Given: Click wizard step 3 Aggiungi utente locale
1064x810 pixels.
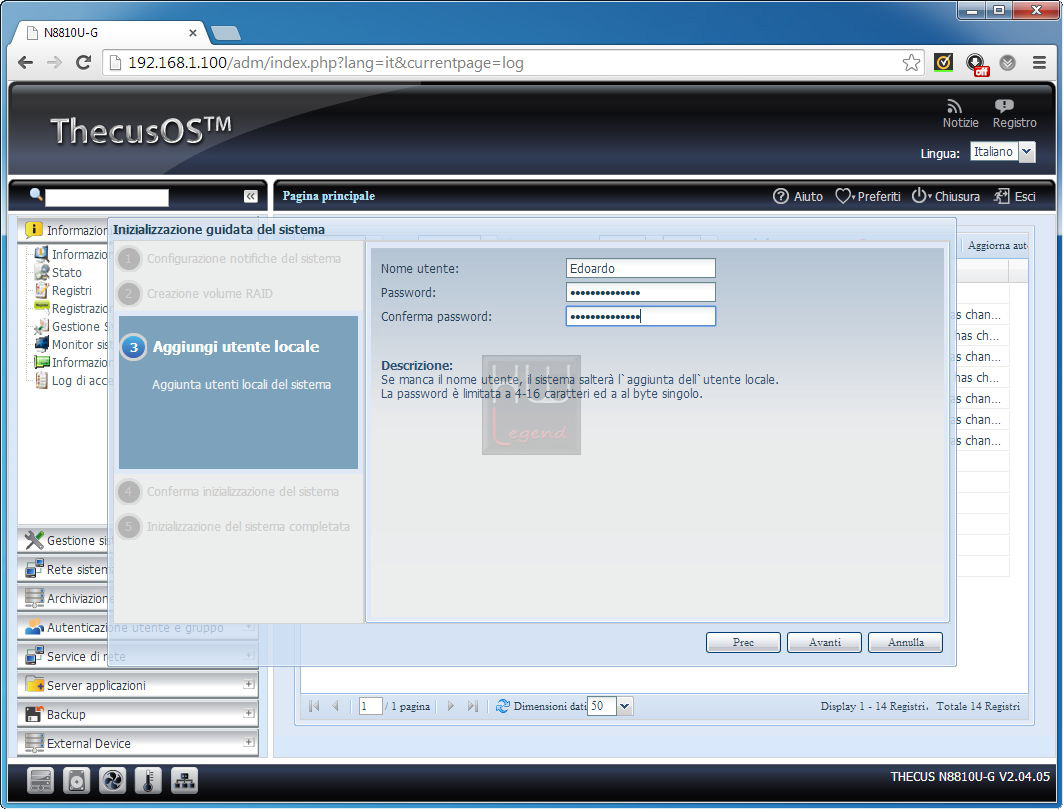Looking at the screenshot, I should [x=238, y=392].
